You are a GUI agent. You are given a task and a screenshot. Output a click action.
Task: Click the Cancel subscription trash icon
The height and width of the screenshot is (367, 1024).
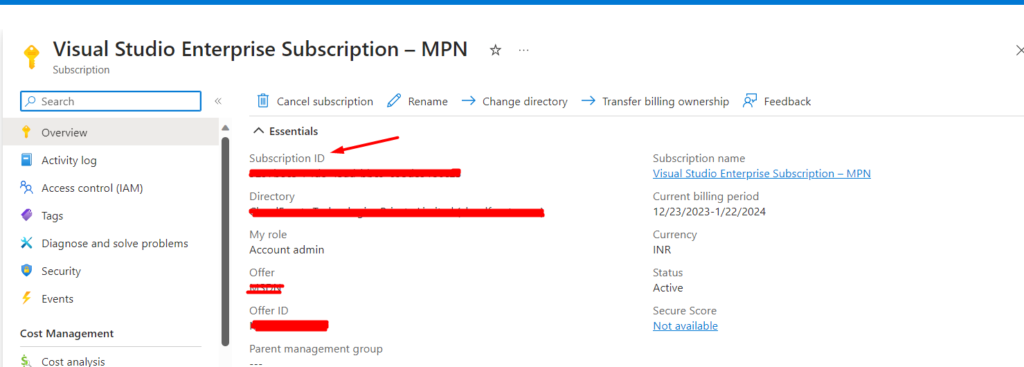(x=263, y=101)
